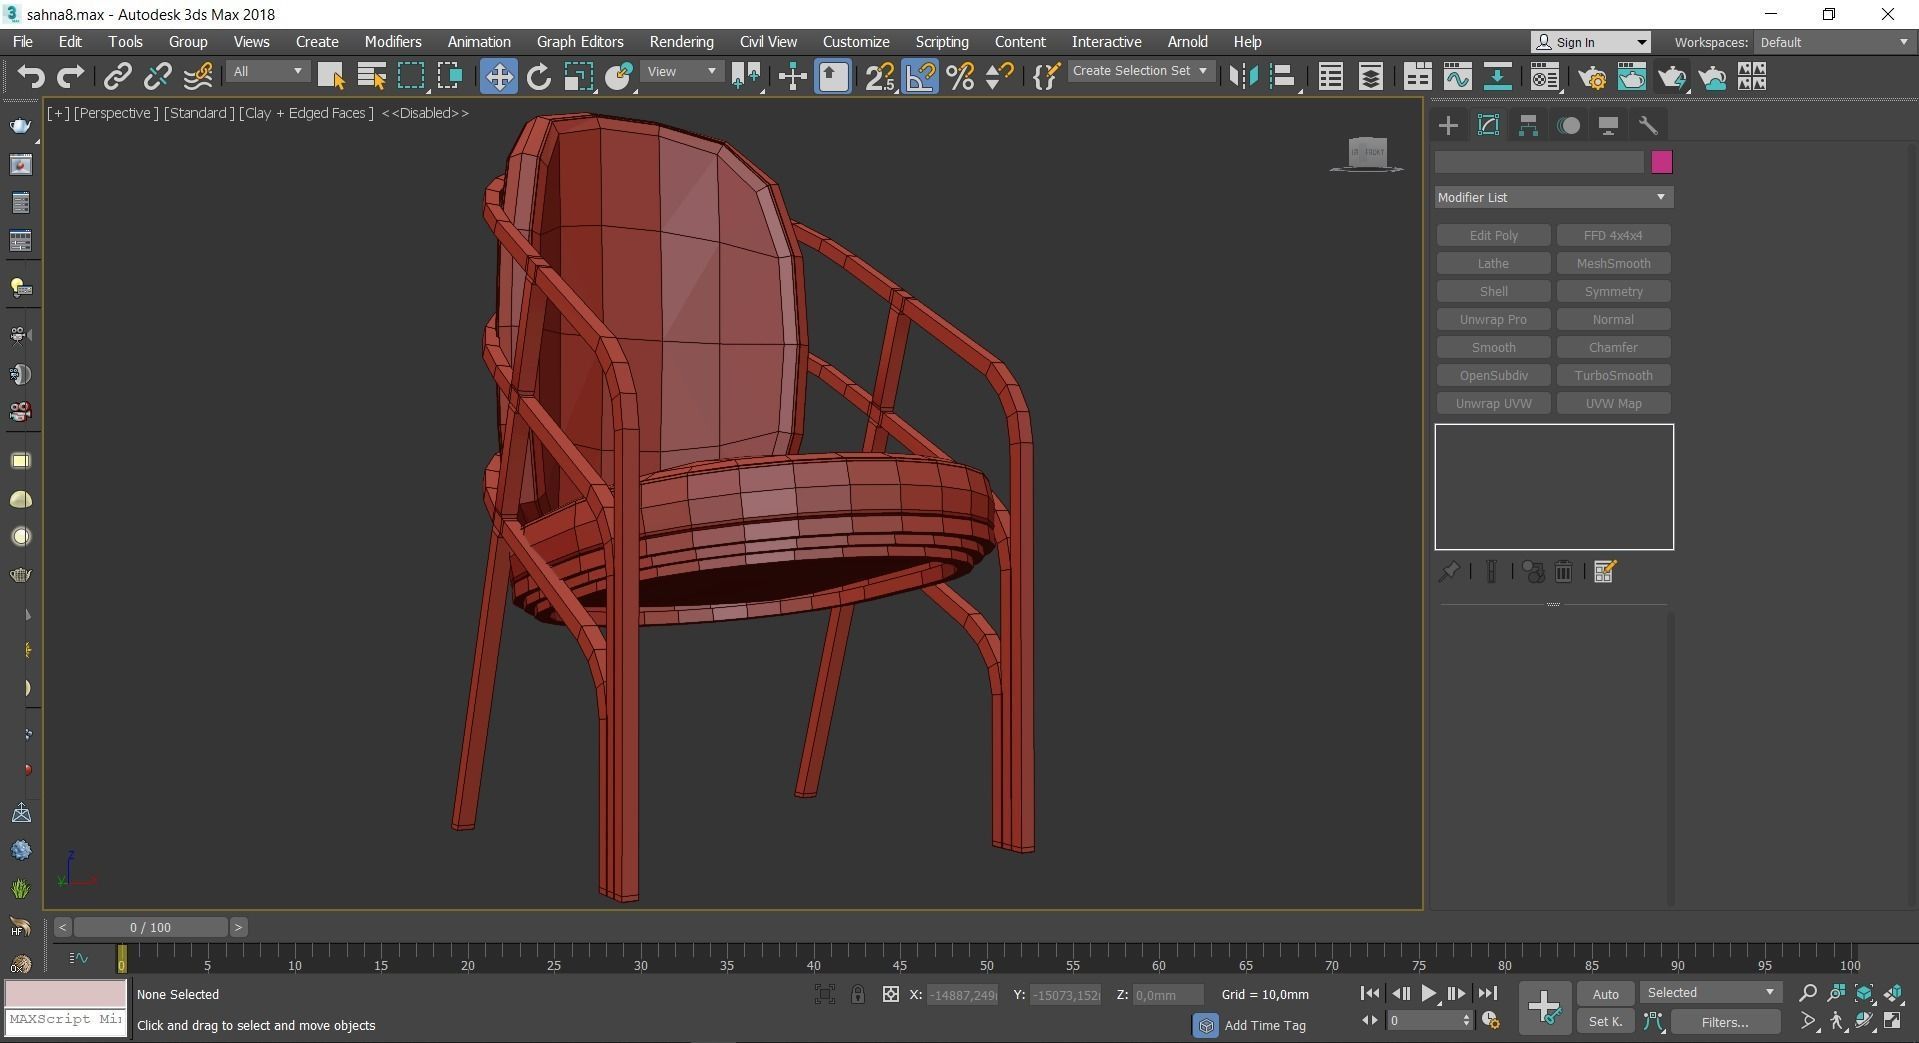Click the FFD 4x4x4 modifier button
The height and width of the screenshot is (1043, 1919).
(x=1613, y=235)
